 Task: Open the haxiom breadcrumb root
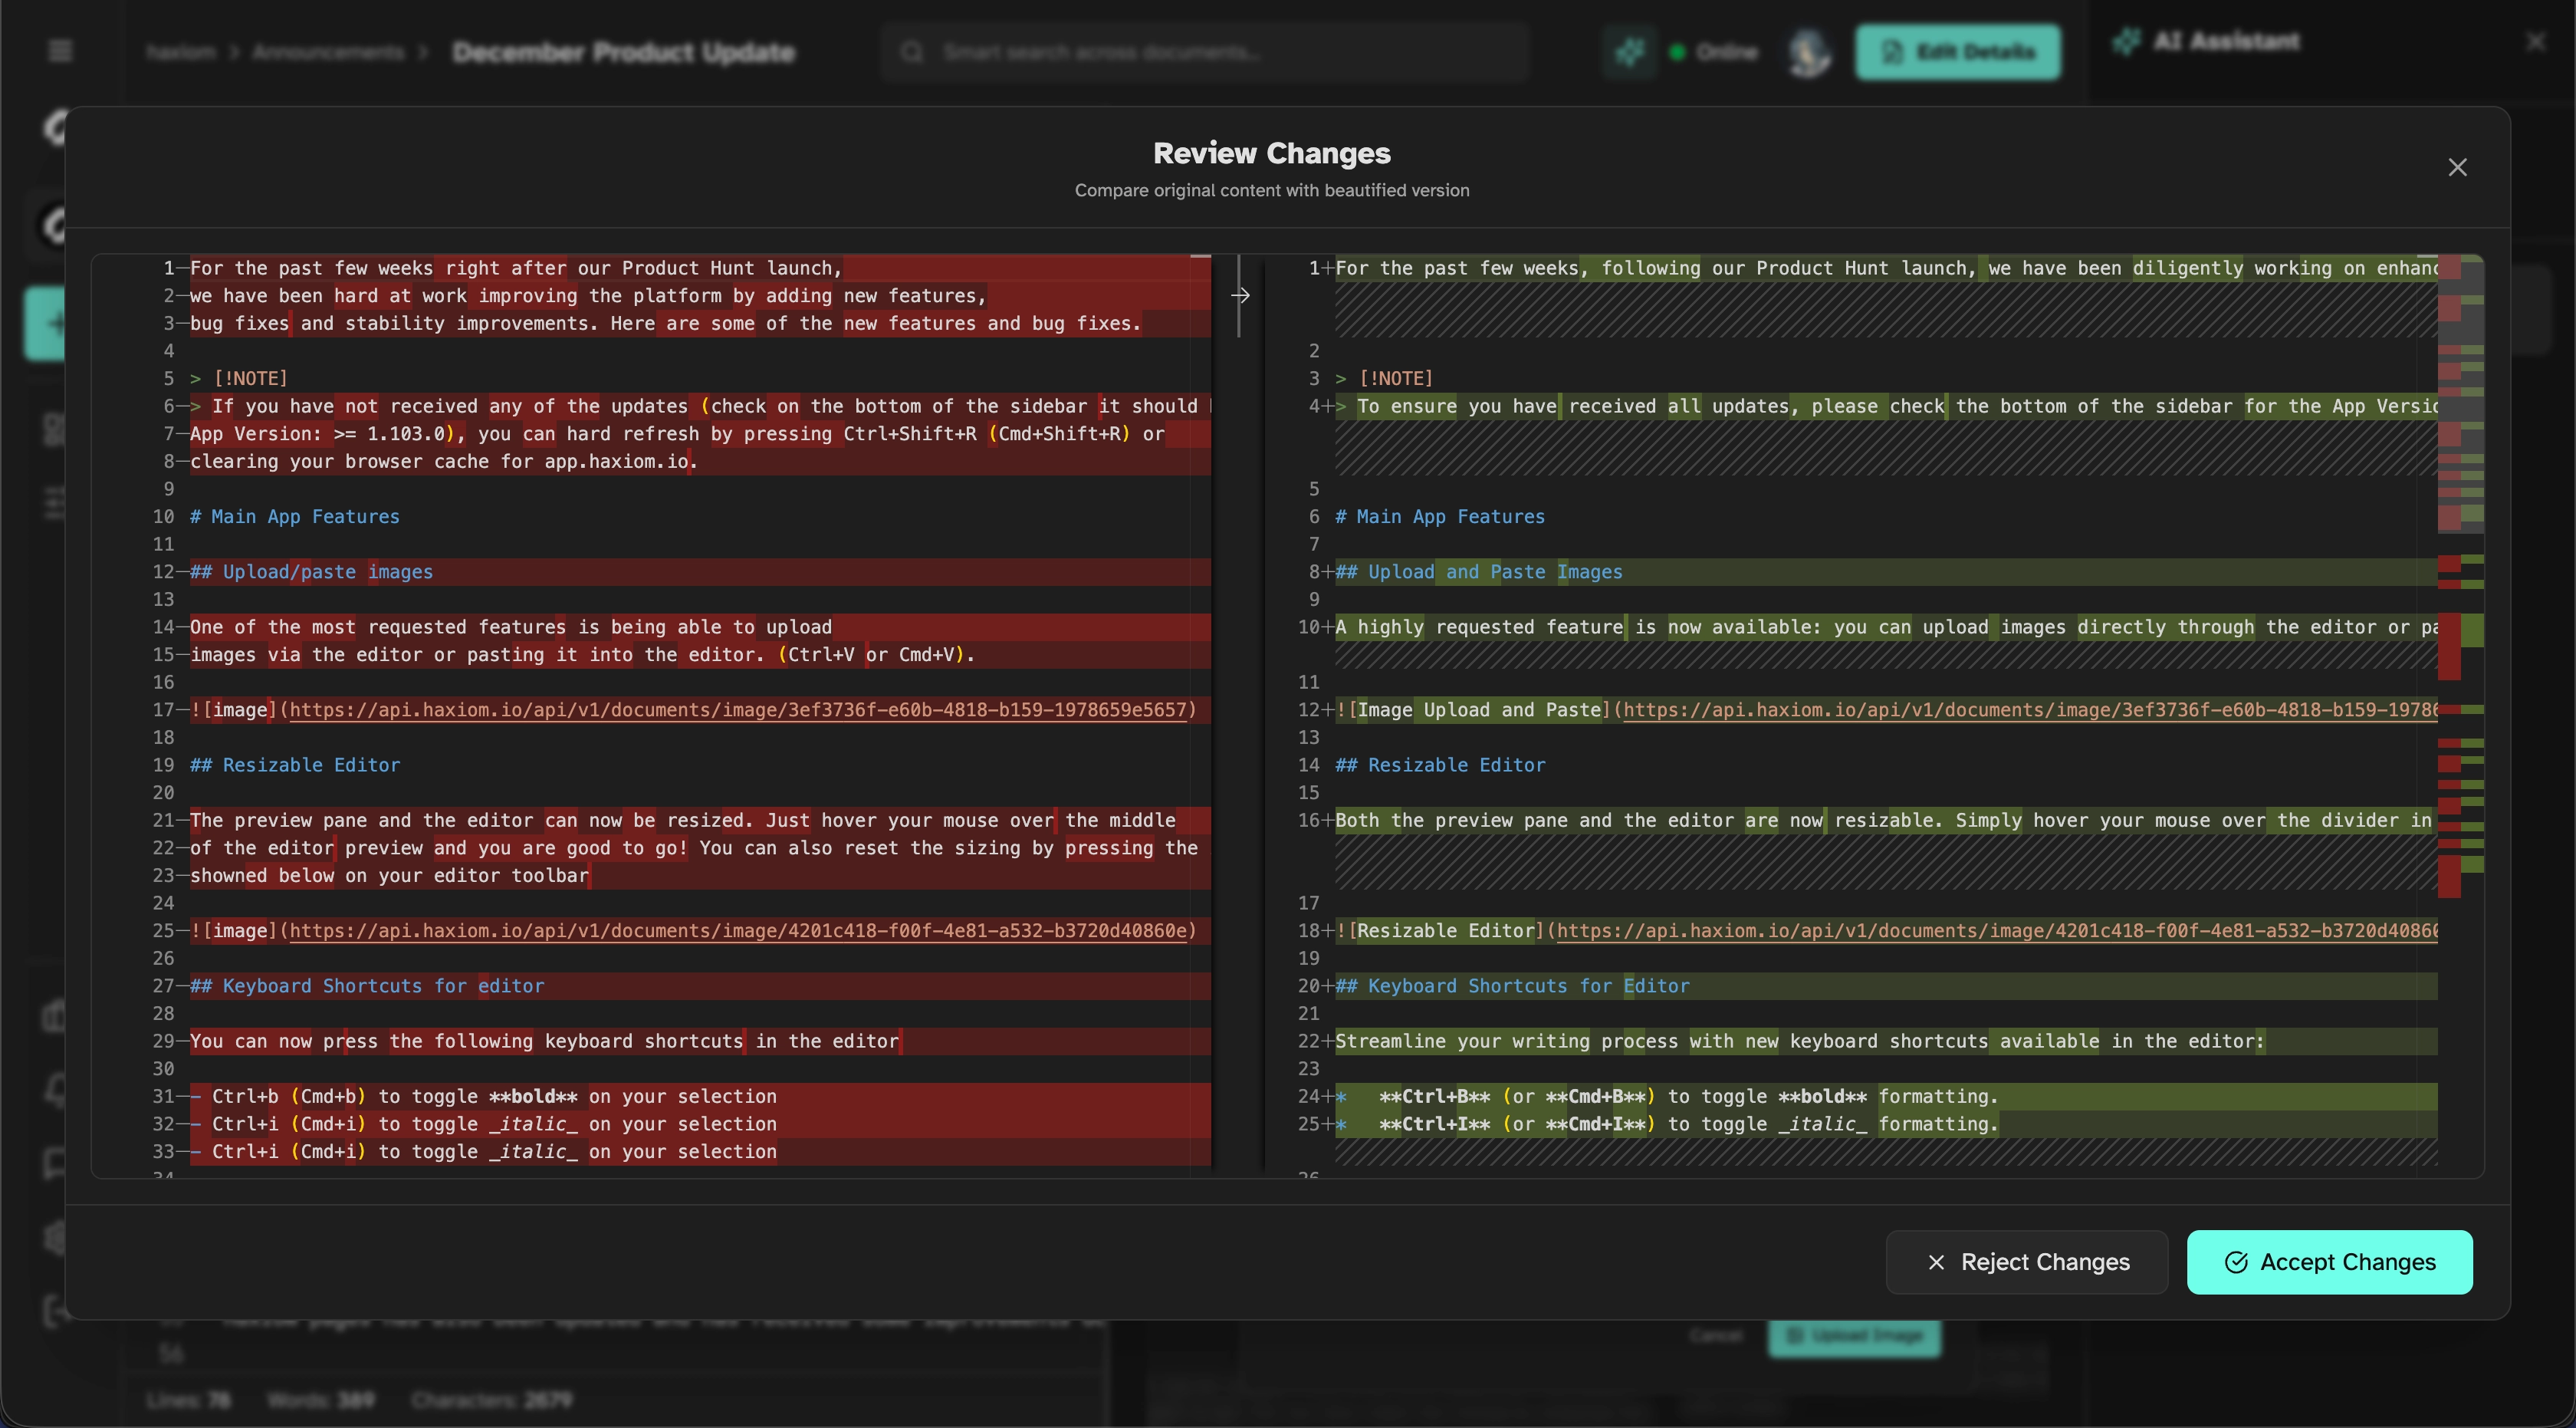(180, 52)
